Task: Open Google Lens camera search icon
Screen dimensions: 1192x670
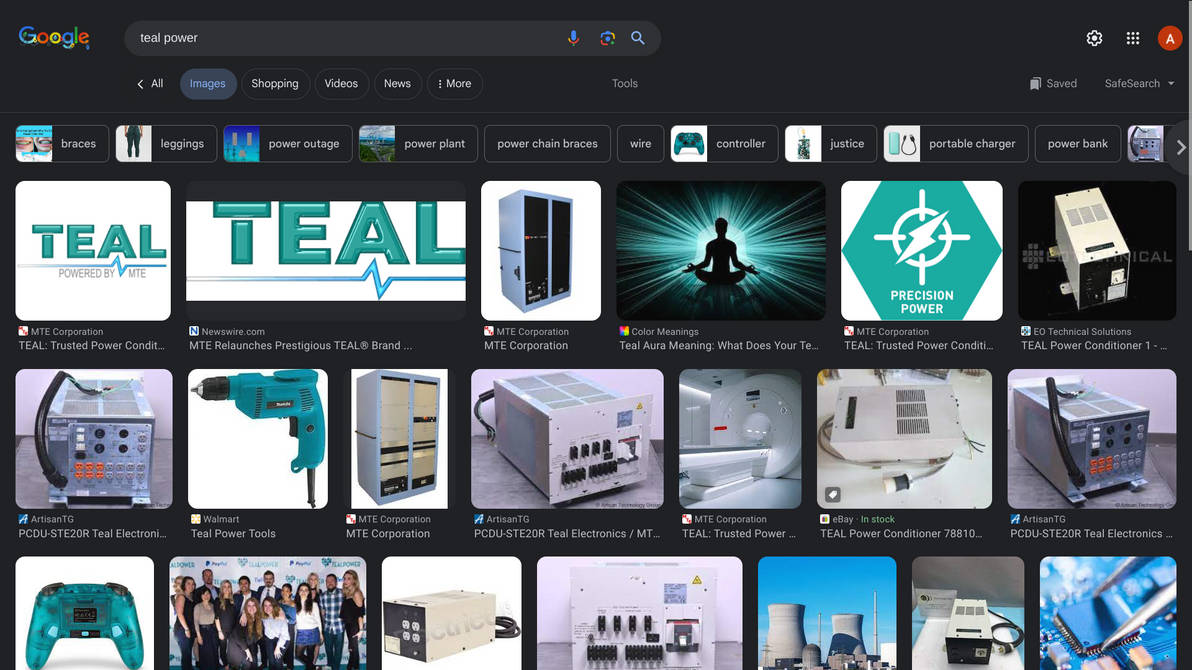Action: click(607, 38)
